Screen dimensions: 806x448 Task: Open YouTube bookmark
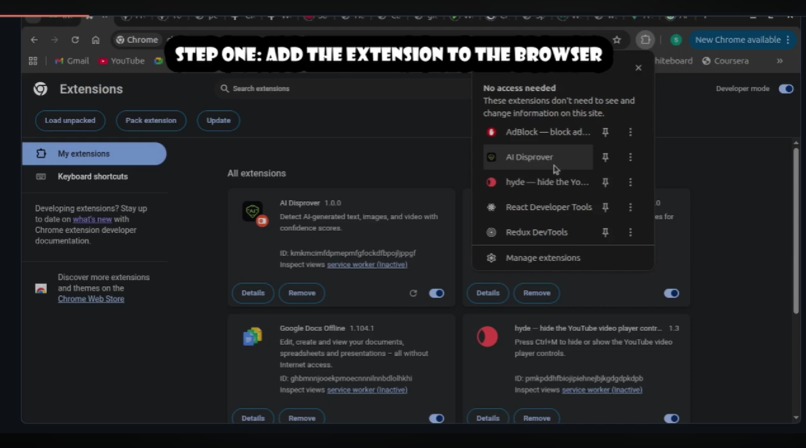point(122,61)
